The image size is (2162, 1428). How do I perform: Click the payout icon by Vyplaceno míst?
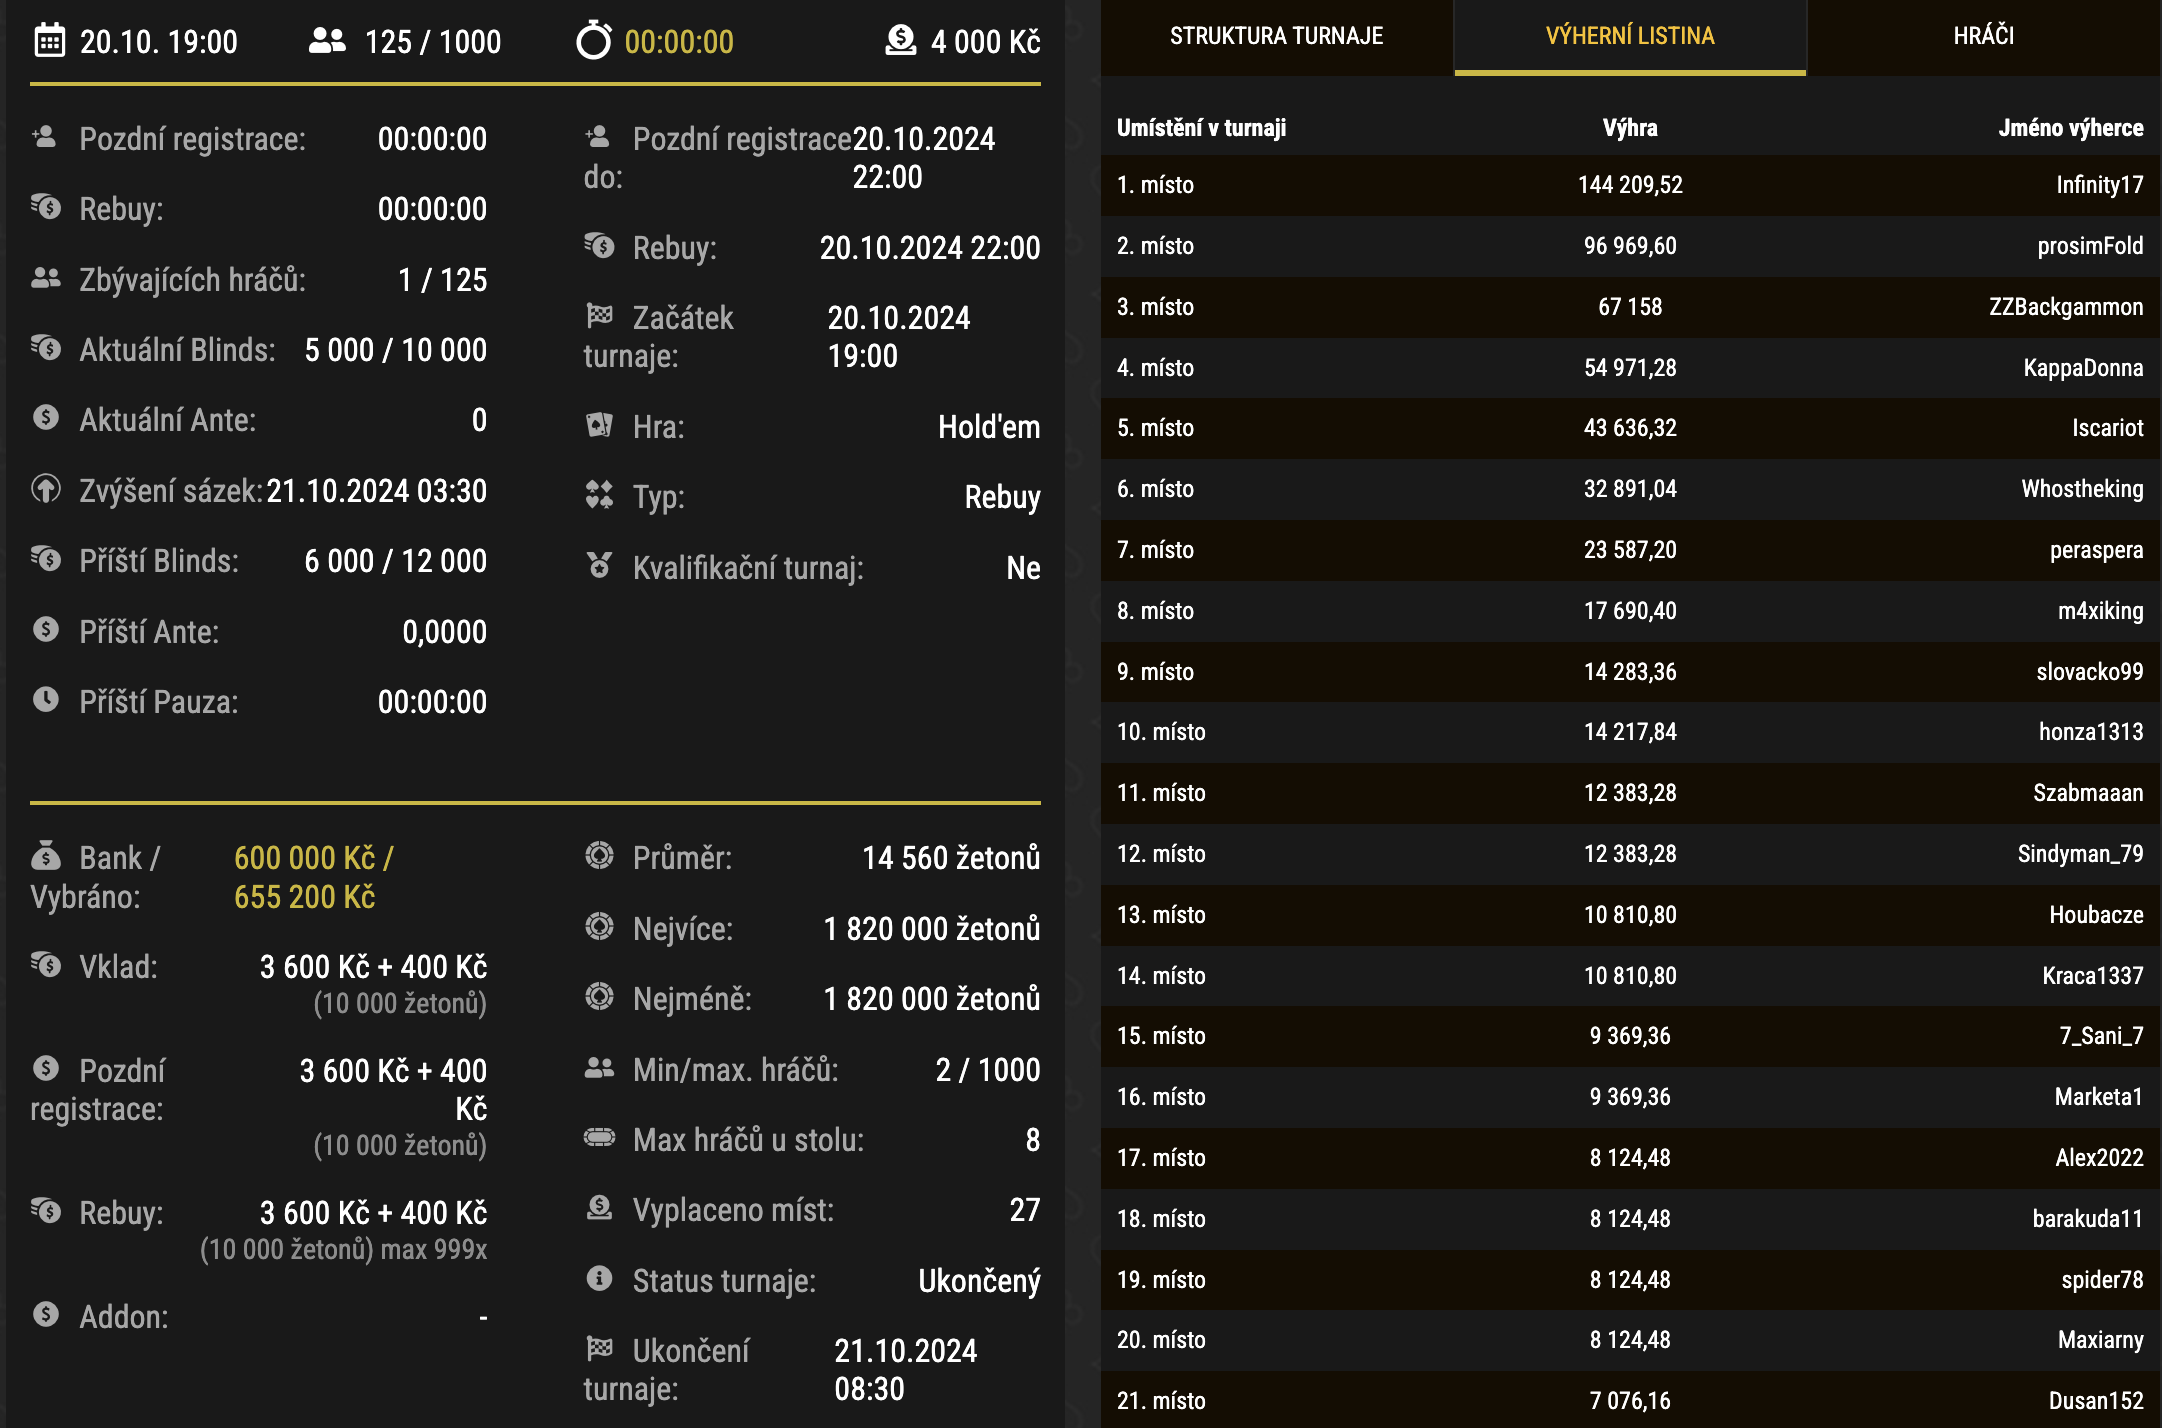599,1208
